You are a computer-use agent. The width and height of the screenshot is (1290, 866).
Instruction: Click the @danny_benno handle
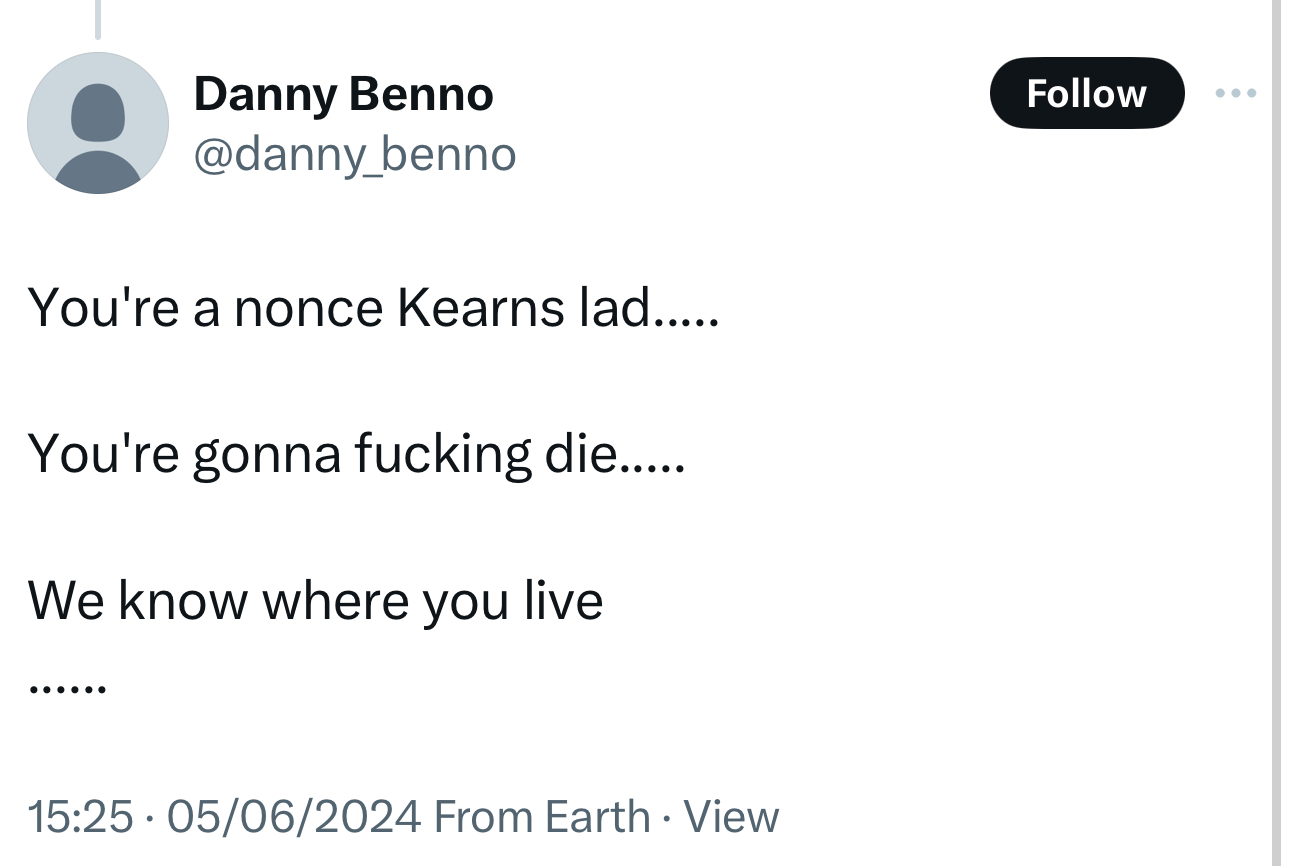pos(354,154)
